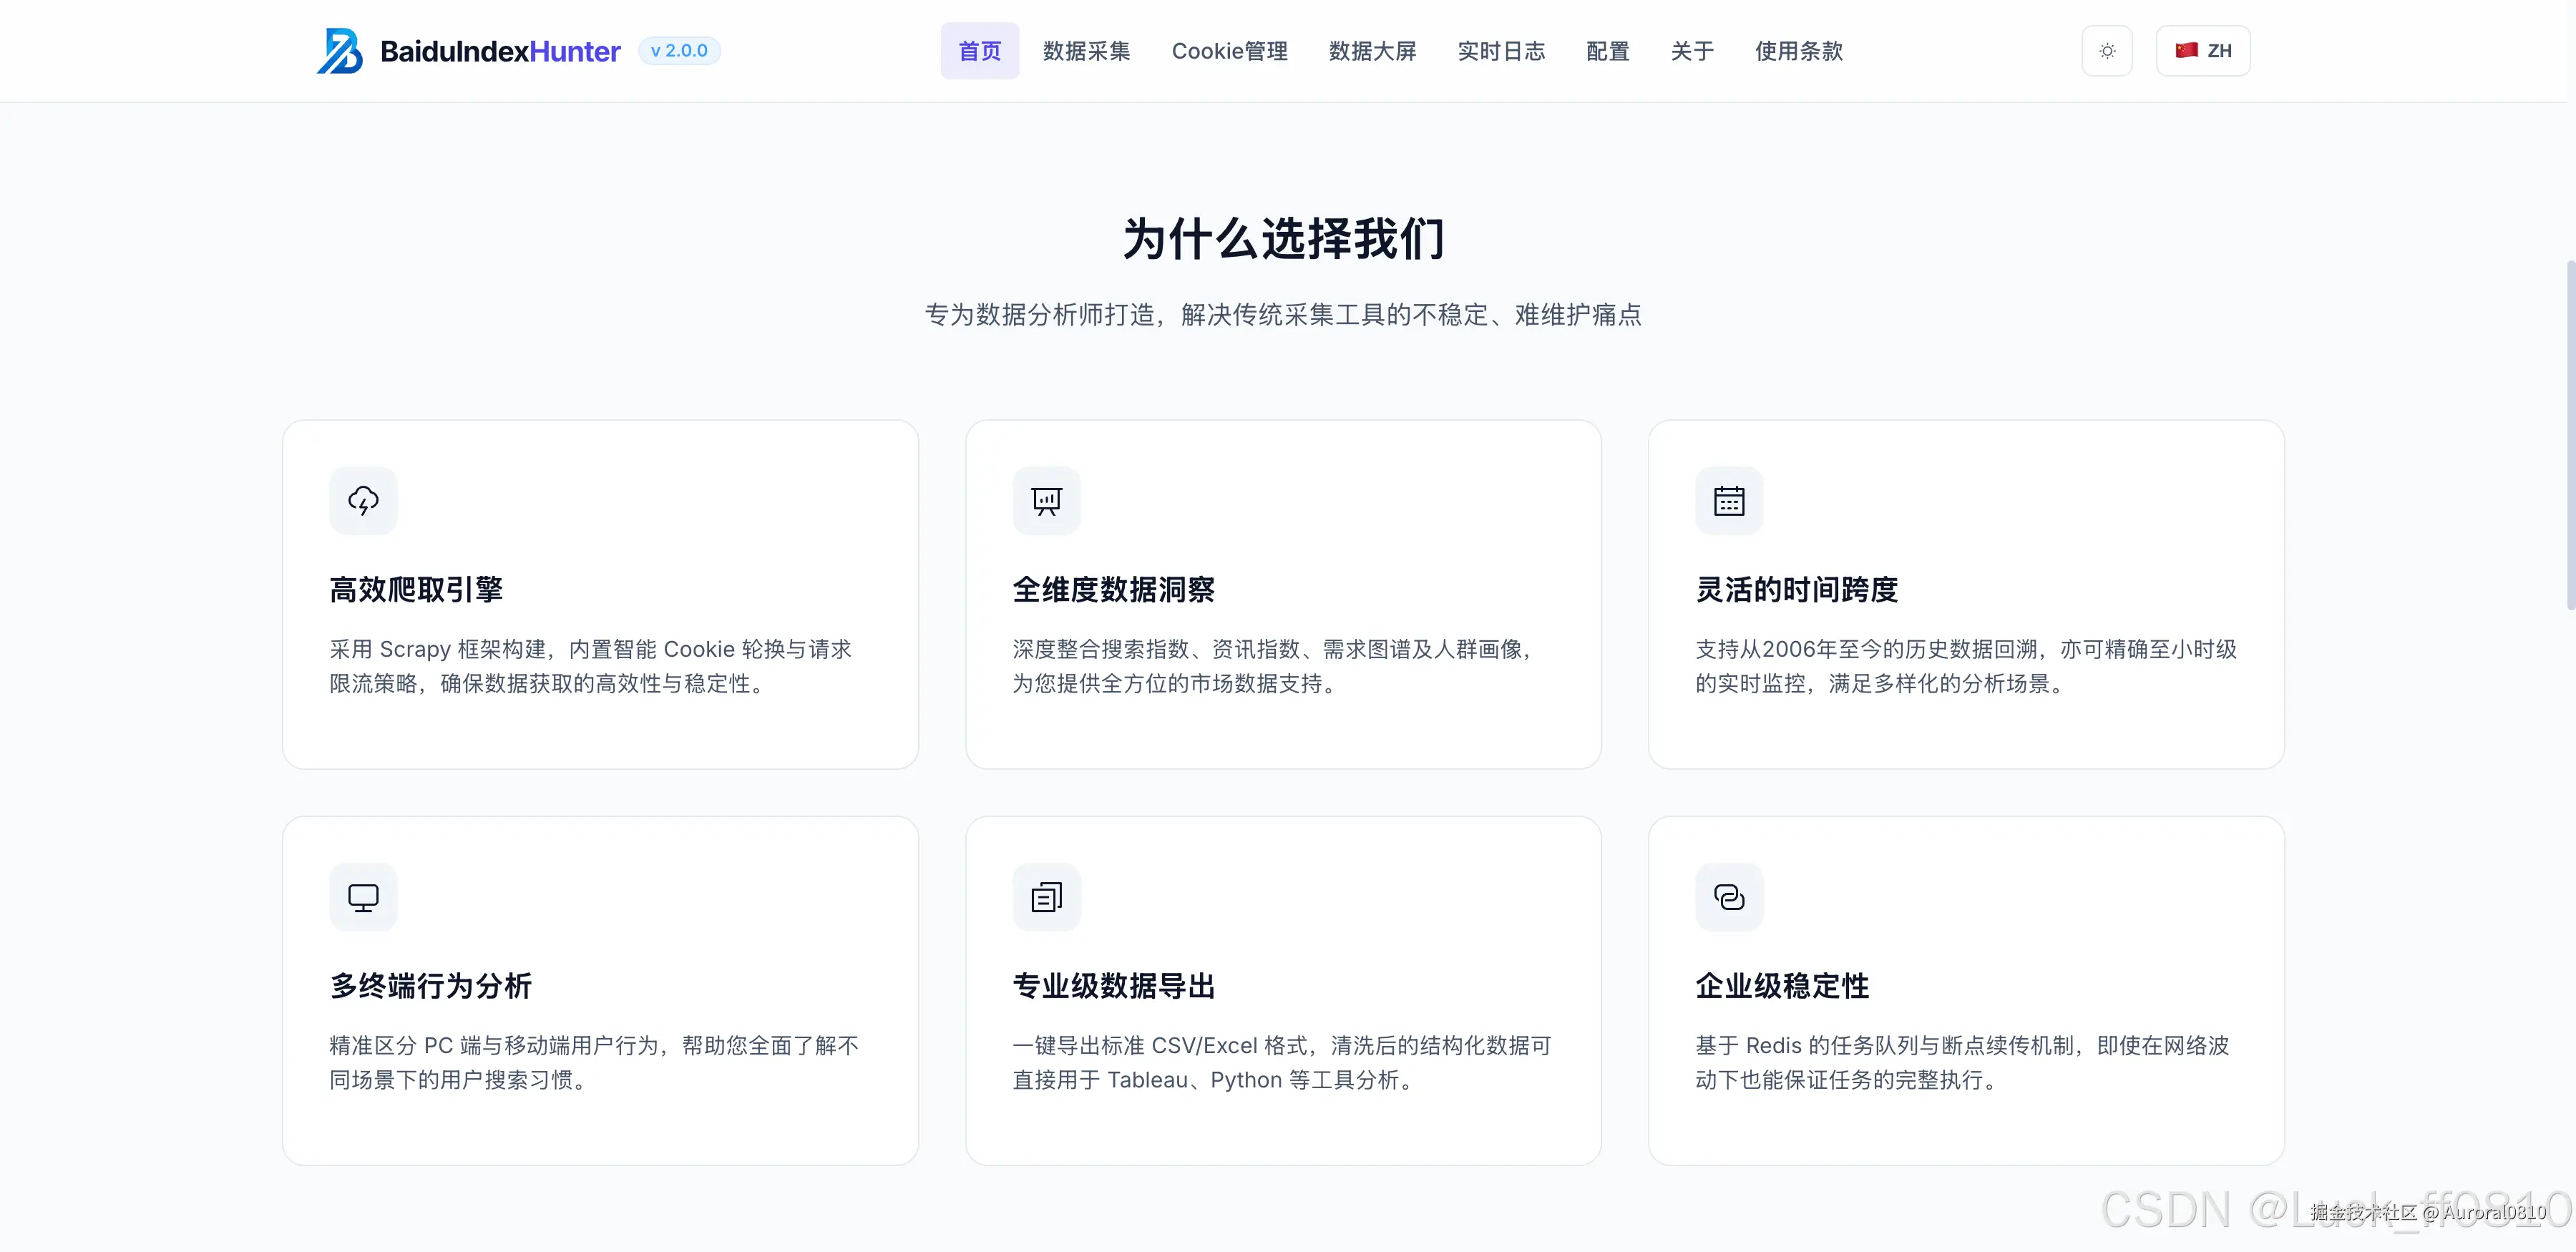Select the 首页 tab
Image resolution: width=2576 pixels, height=1252 pixels.
(x=979, y=51)
